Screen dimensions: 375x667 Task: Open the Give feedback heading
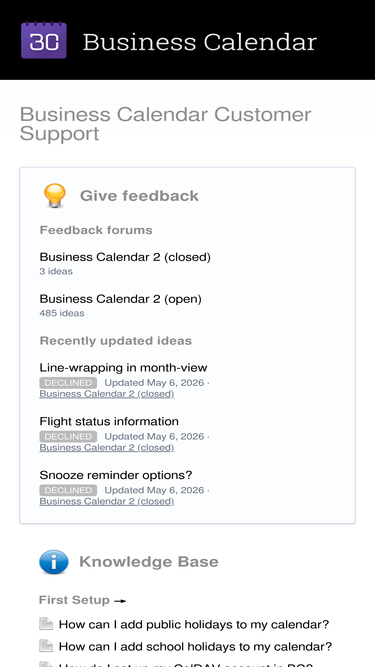coord(139,196)
